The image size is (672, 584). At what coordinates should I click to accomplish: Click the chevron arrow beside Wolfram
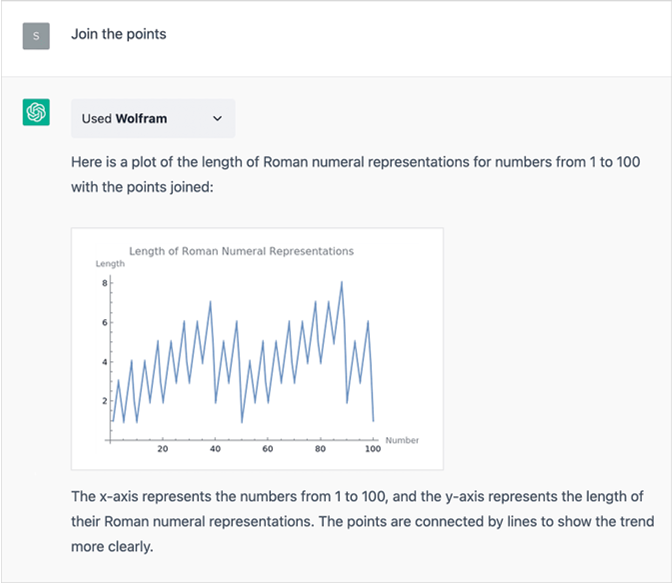click(x=218, y=118)
